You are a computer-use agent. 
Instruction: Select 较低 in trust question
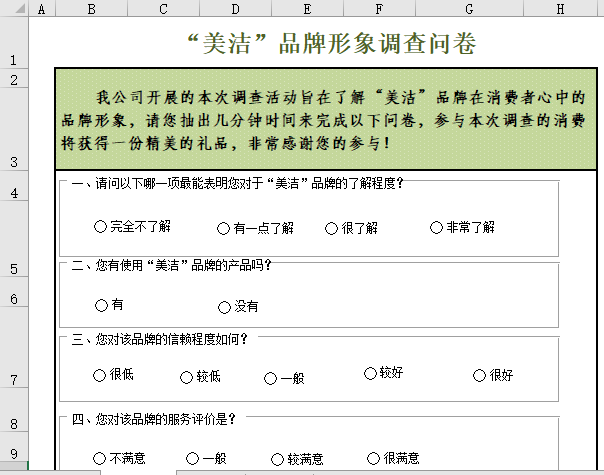click(x=186, y=377)
